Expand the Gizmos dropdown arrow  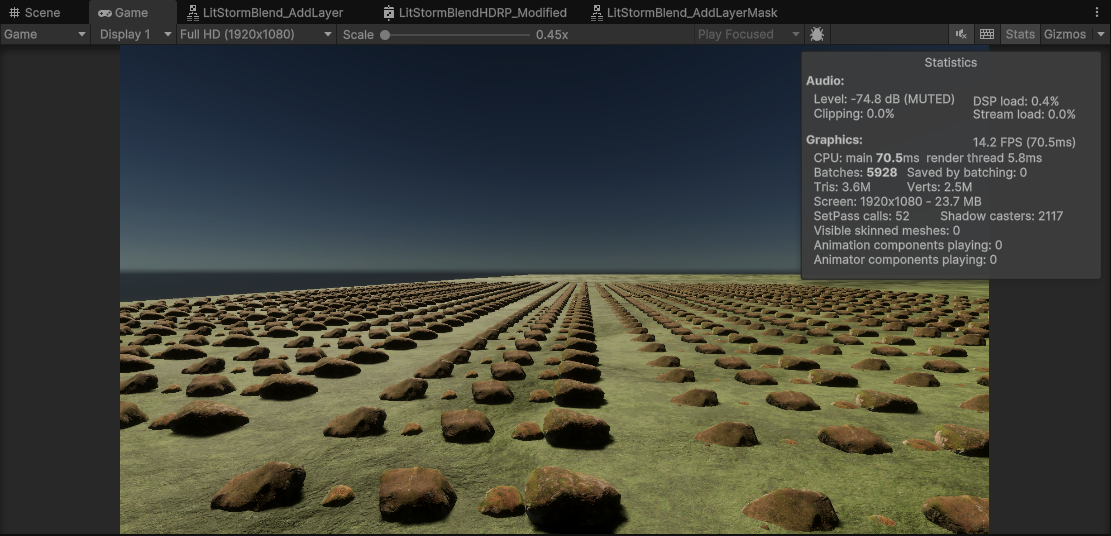tap(1101, 34)
